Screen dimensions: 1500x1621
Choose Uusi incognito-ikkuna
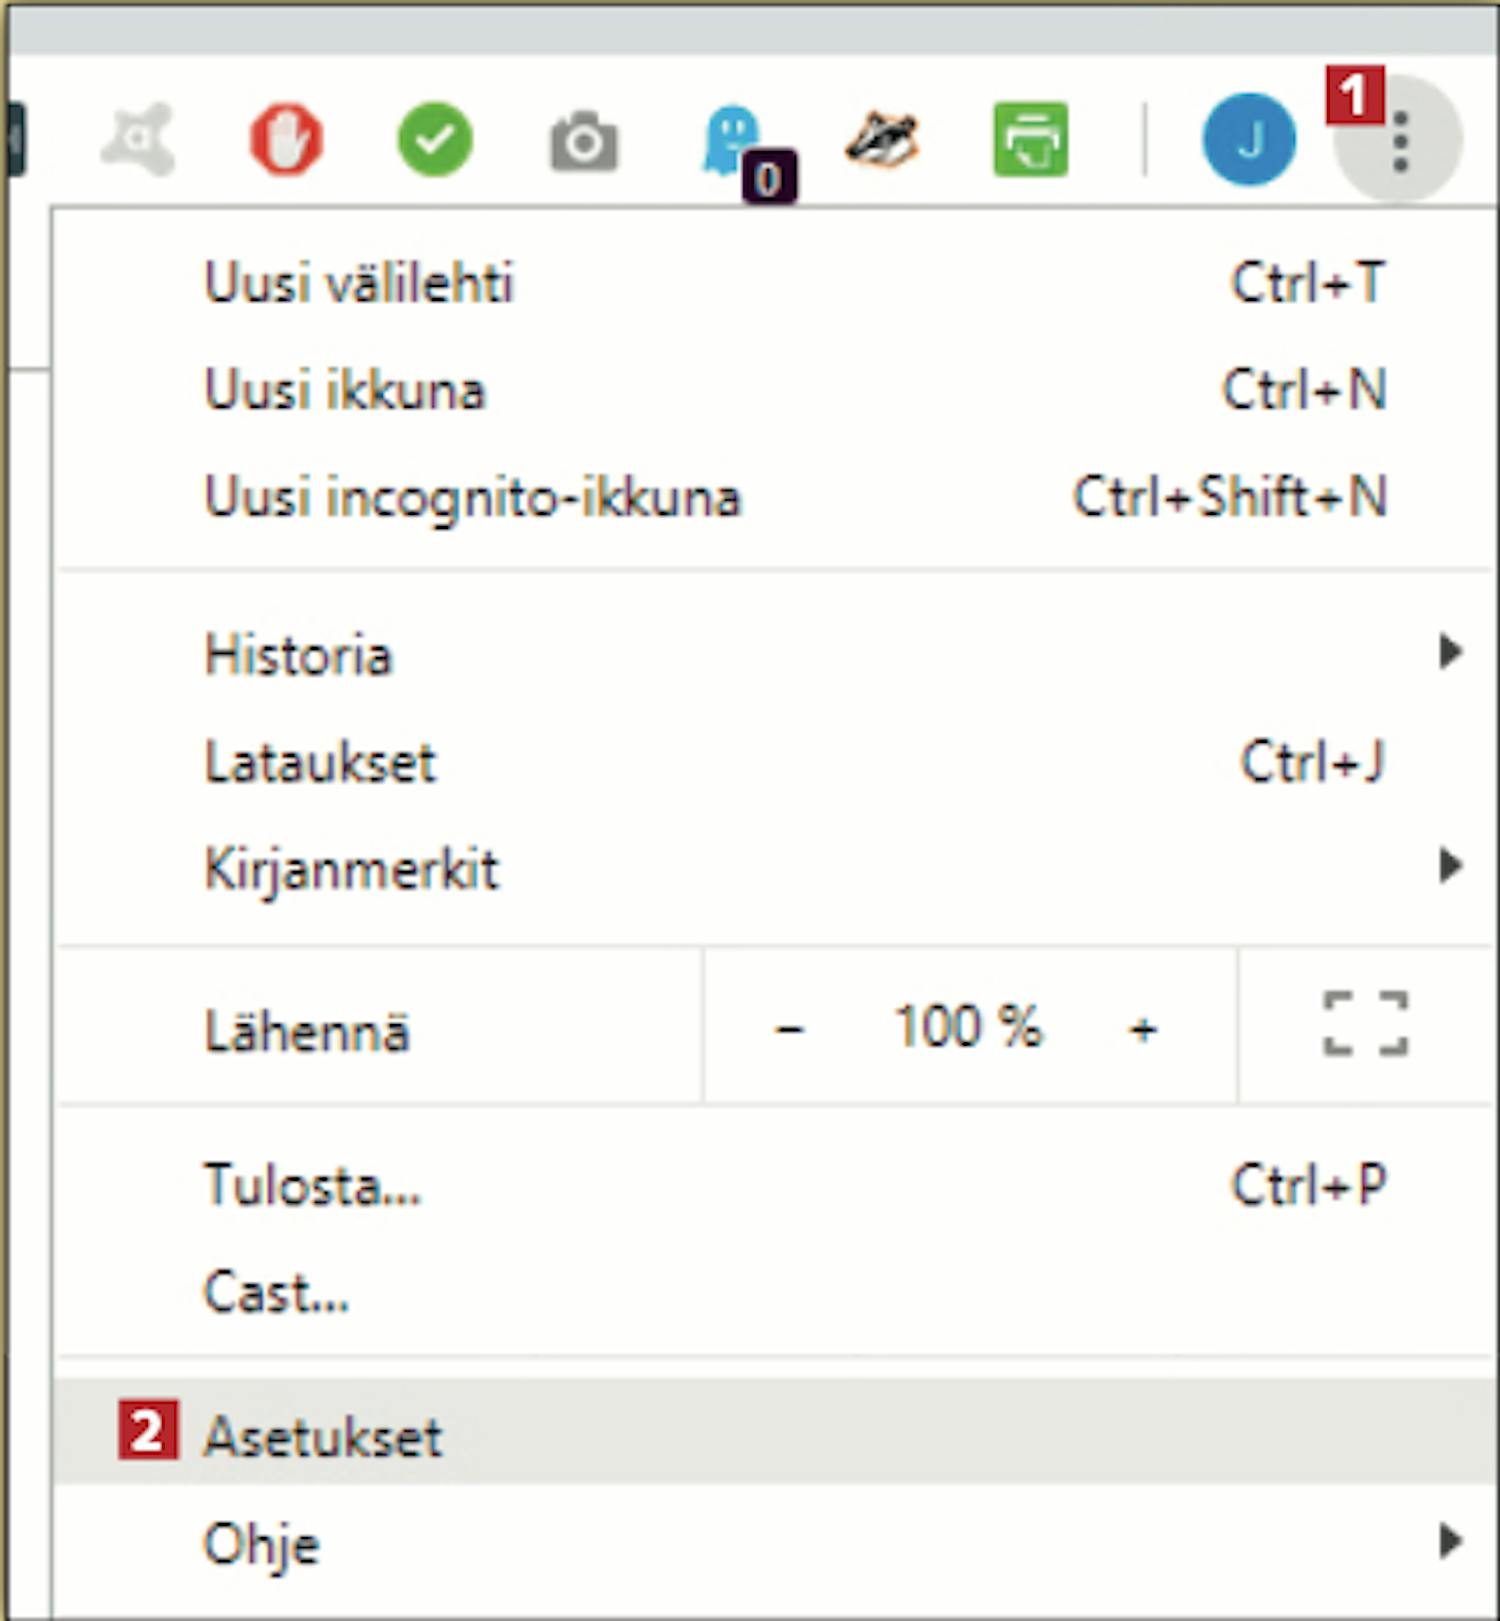pyautogui.click(x=472, y=497)
